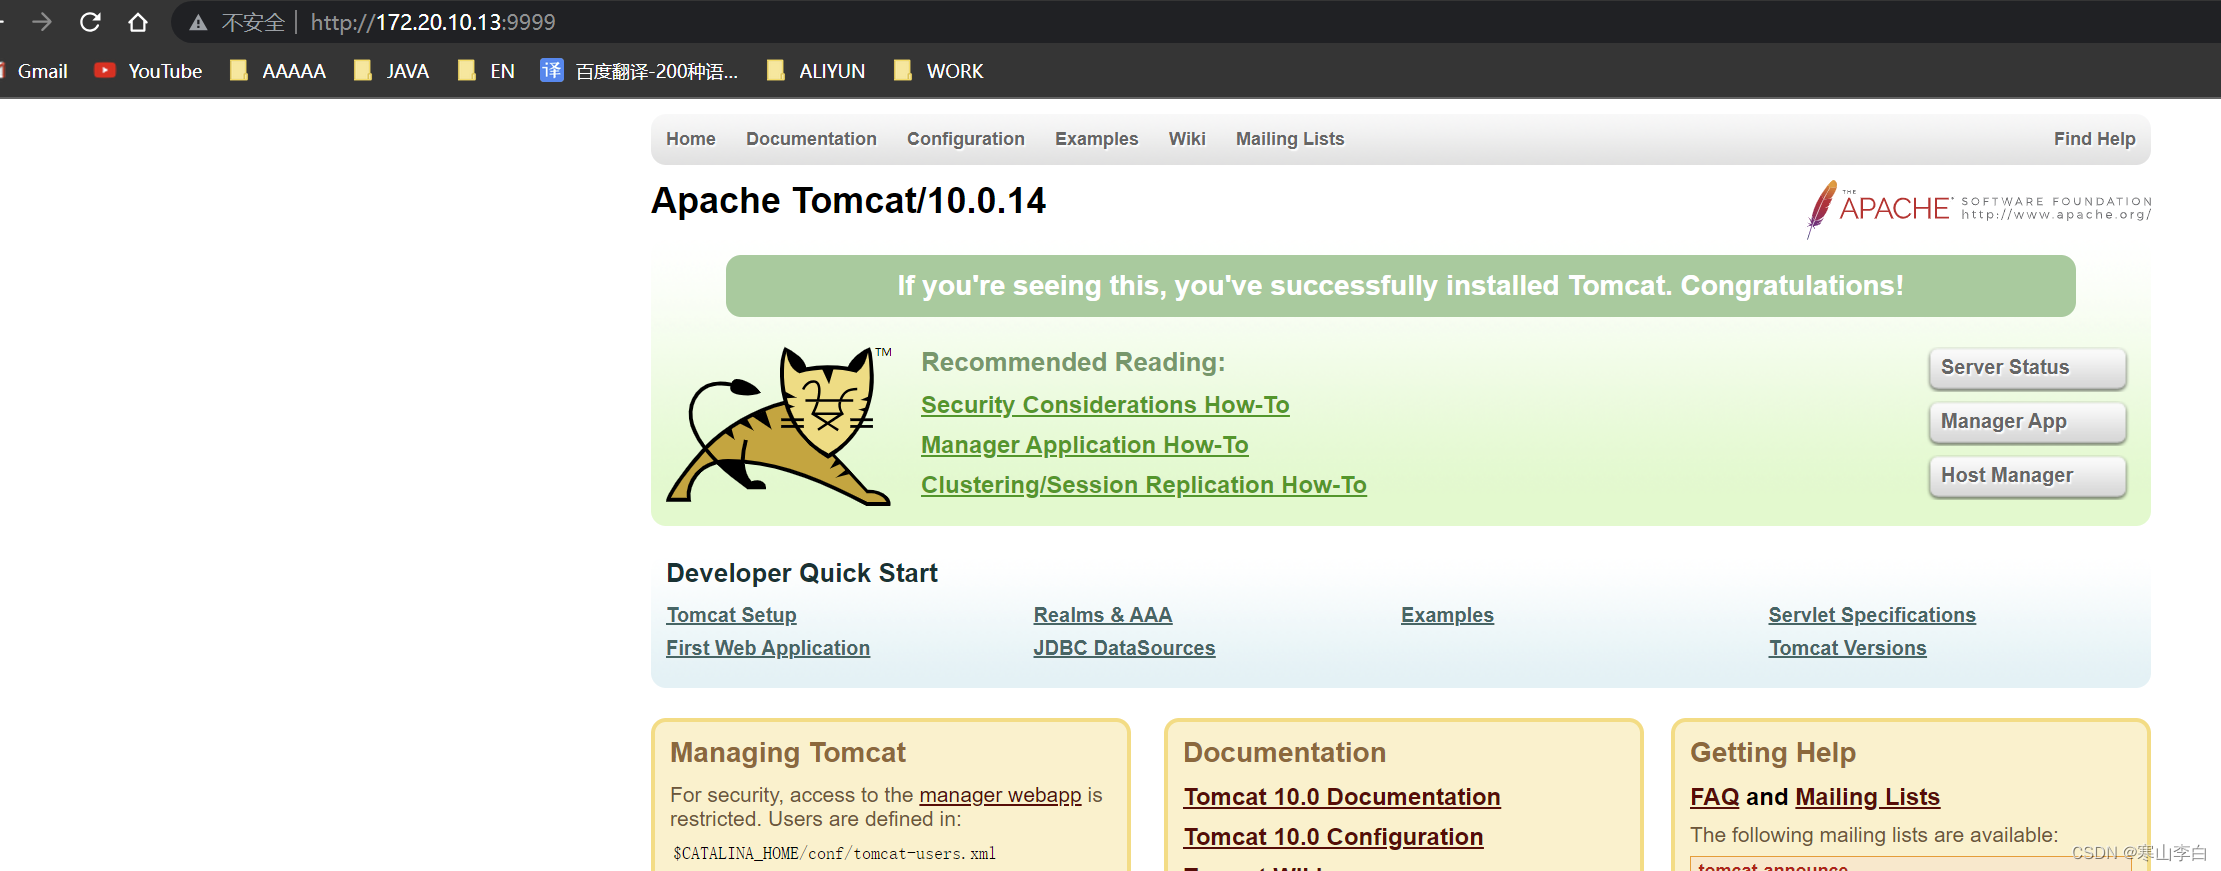Open the Tomcat Versions link
This screenshot has height=871, width=2221.
1848,648
